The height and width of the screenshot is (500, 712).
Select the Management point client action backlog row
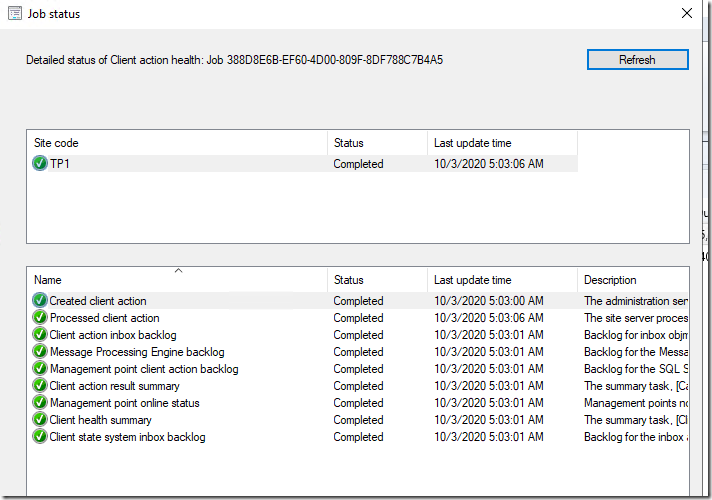[144, 369]
